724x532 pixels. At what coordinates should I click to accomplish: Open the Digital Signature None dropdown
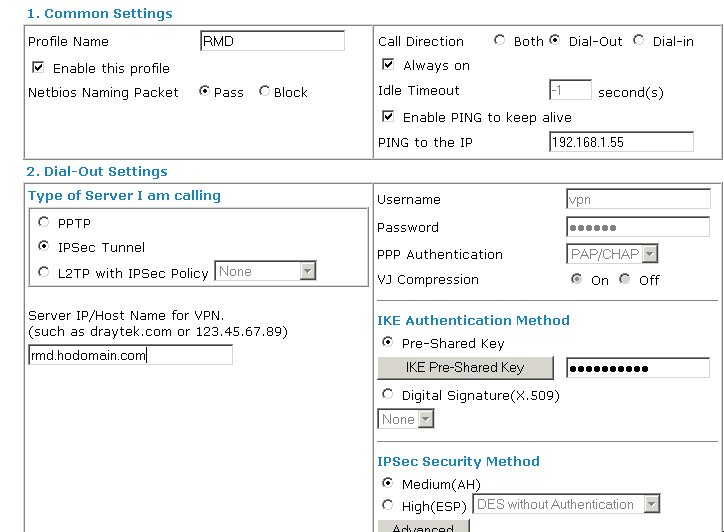click(406, 419)
